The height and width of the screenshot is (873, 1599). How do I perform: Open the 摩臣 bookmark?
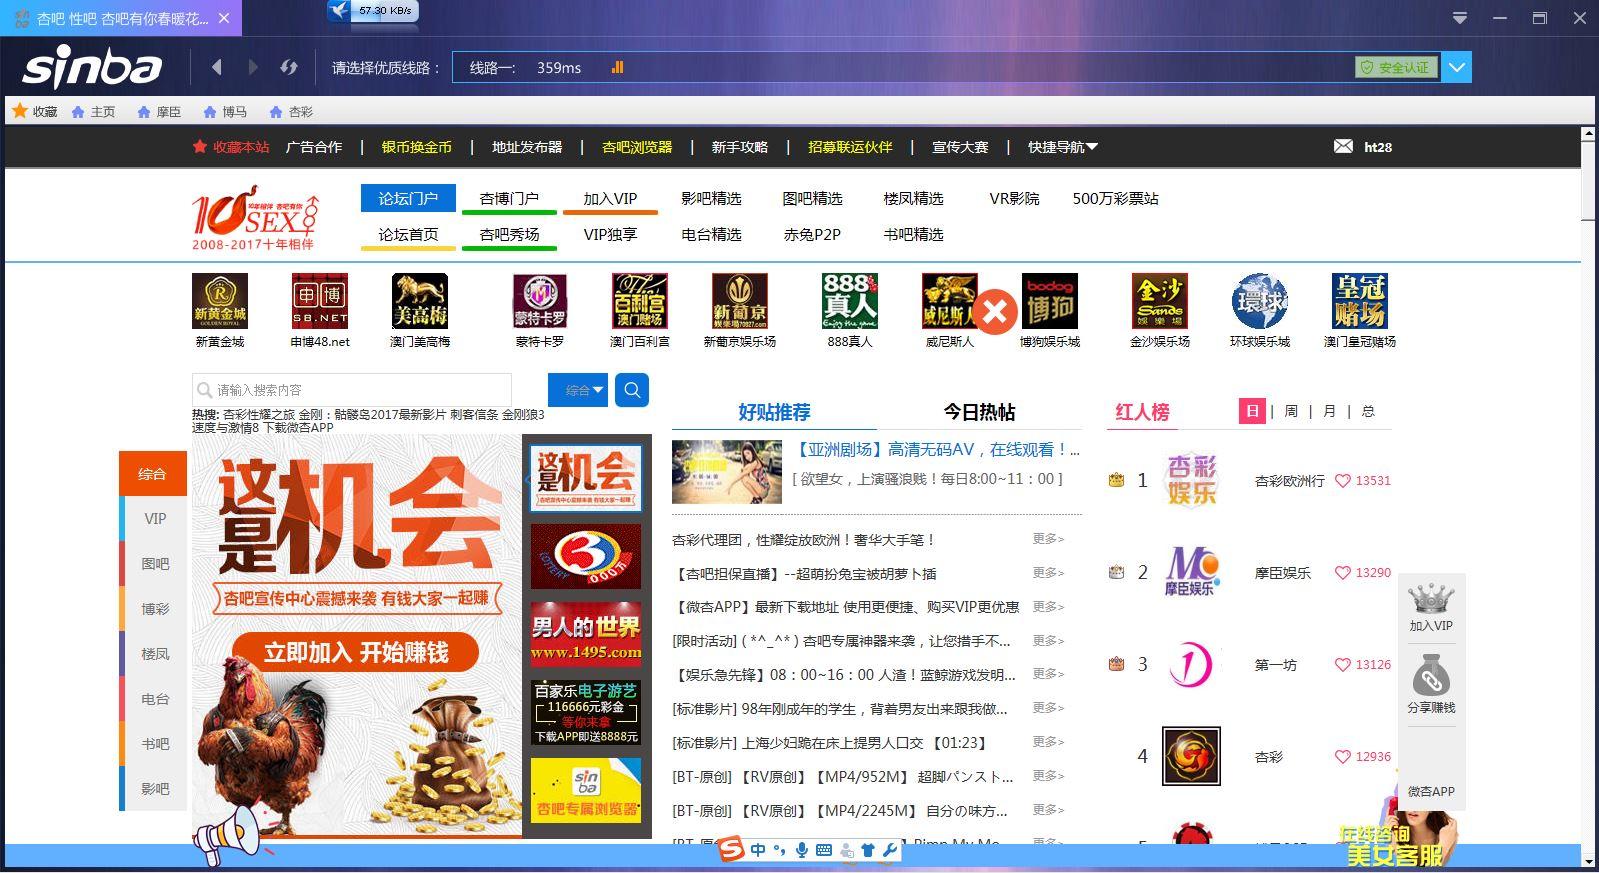[159, 112]
